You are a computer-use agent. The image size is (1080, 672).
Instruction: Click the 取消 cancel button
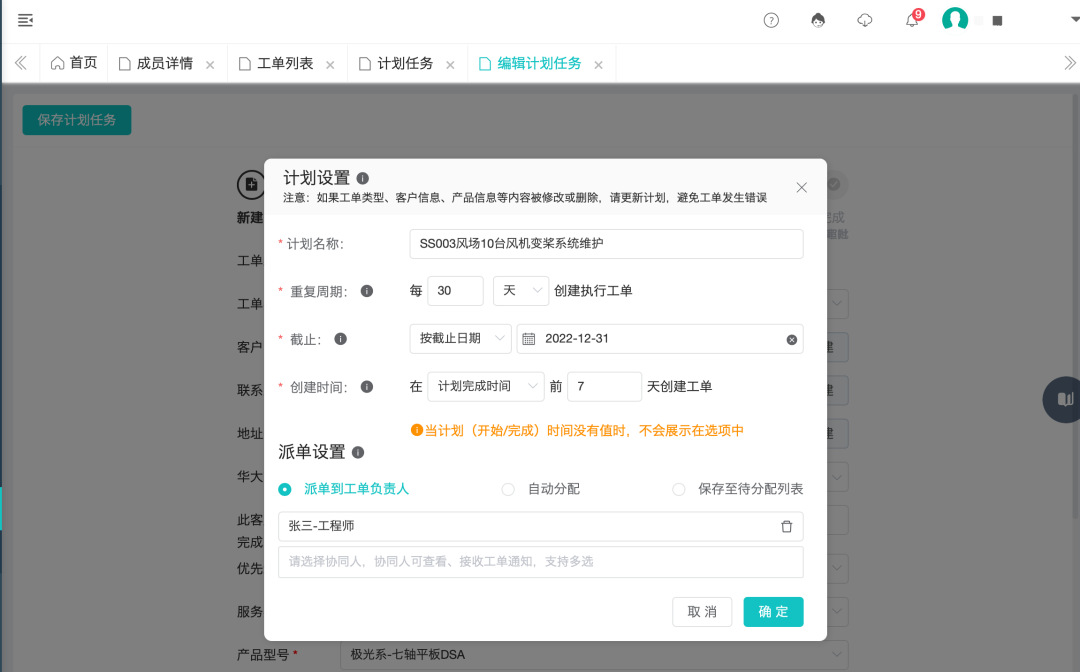tap(702, 612)
